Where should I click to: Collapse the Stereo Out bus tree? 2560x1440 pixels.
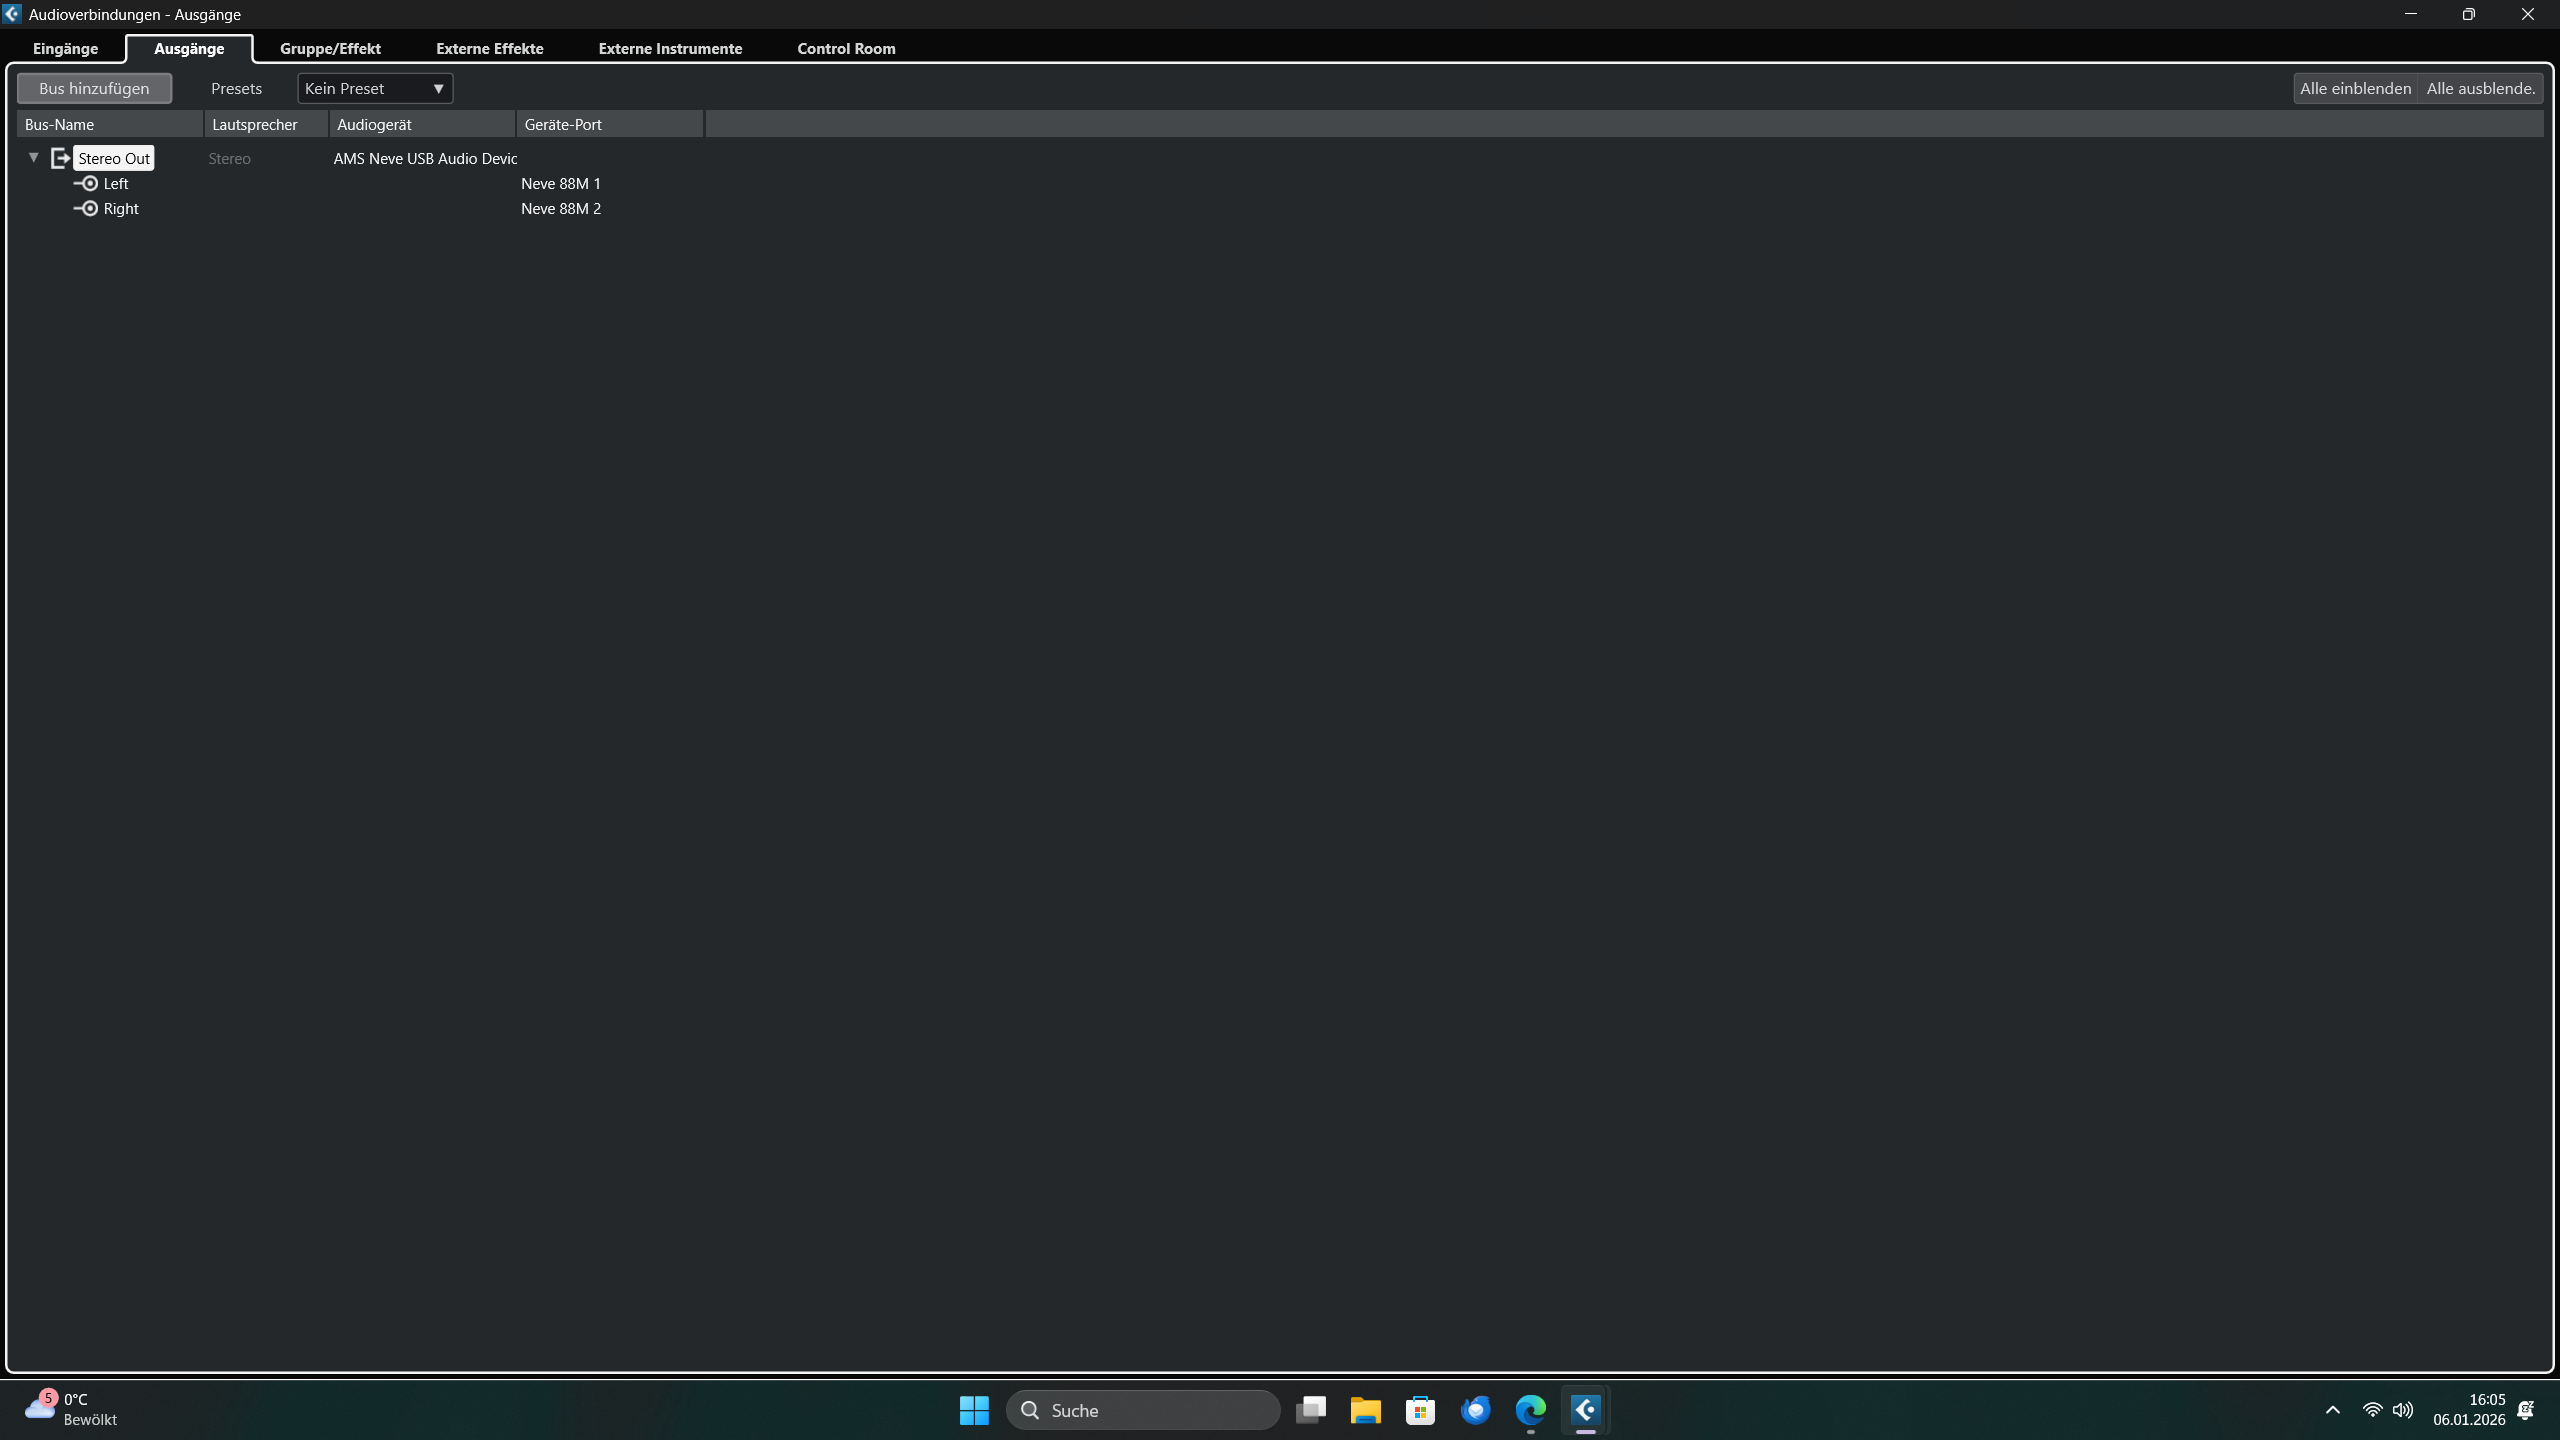click(x=33, y=157)
